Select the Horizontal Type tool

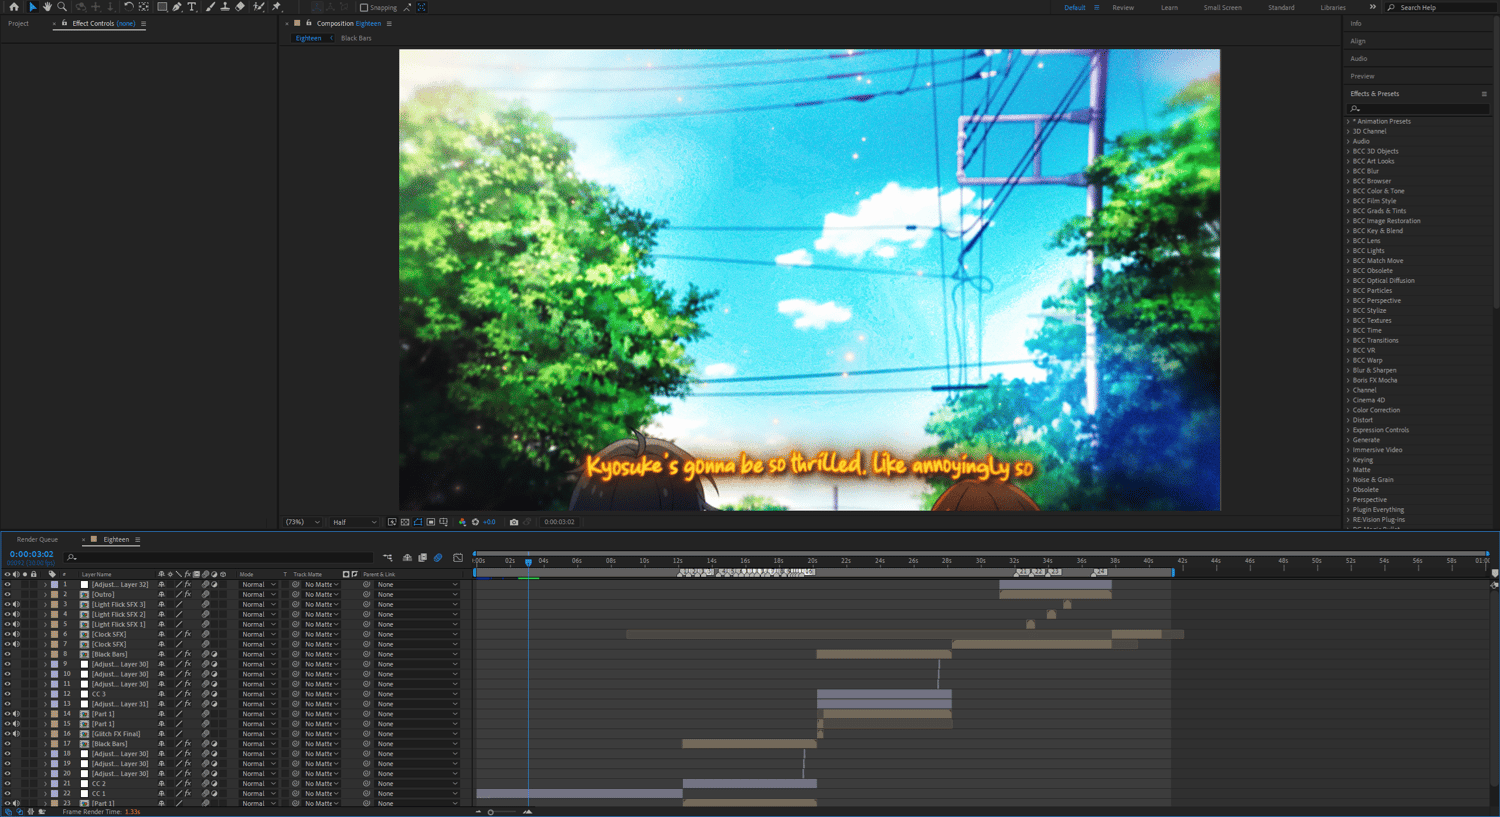click(192, 7)
